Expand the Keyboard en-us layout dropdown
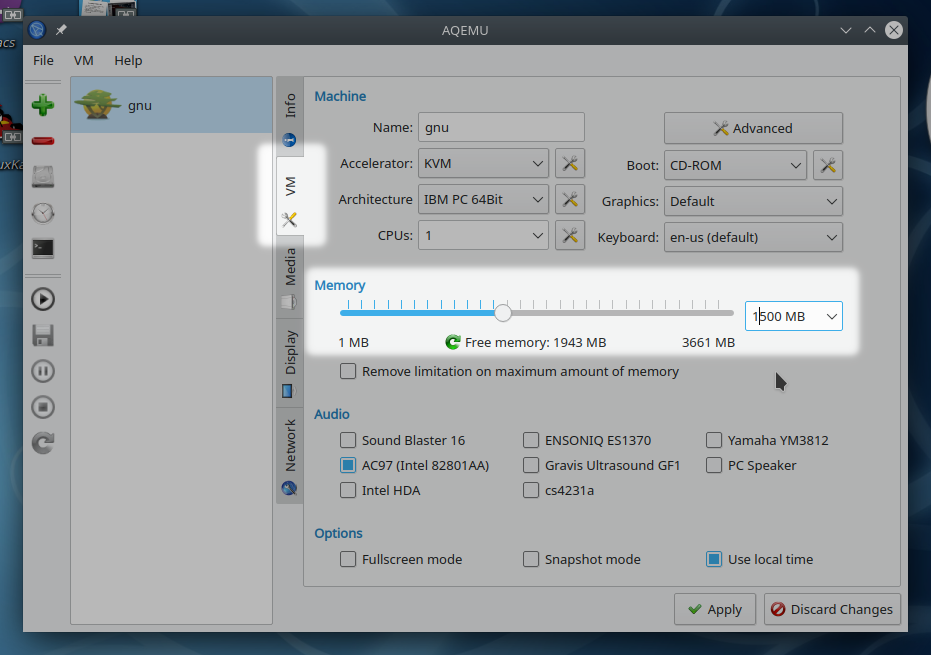931x655 pixels. point(753,237)
